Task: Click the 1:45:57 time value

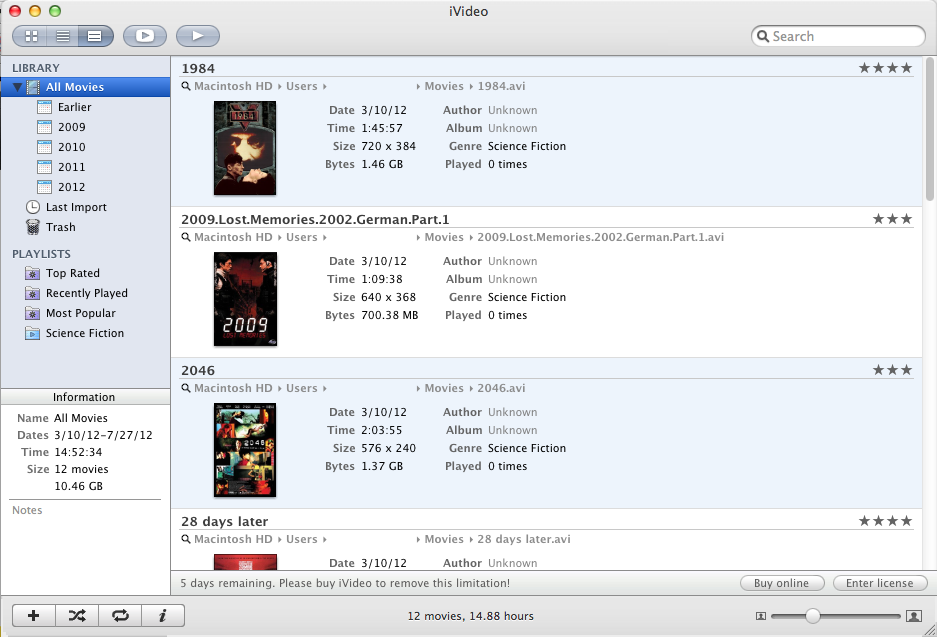Action: (382, 128)
